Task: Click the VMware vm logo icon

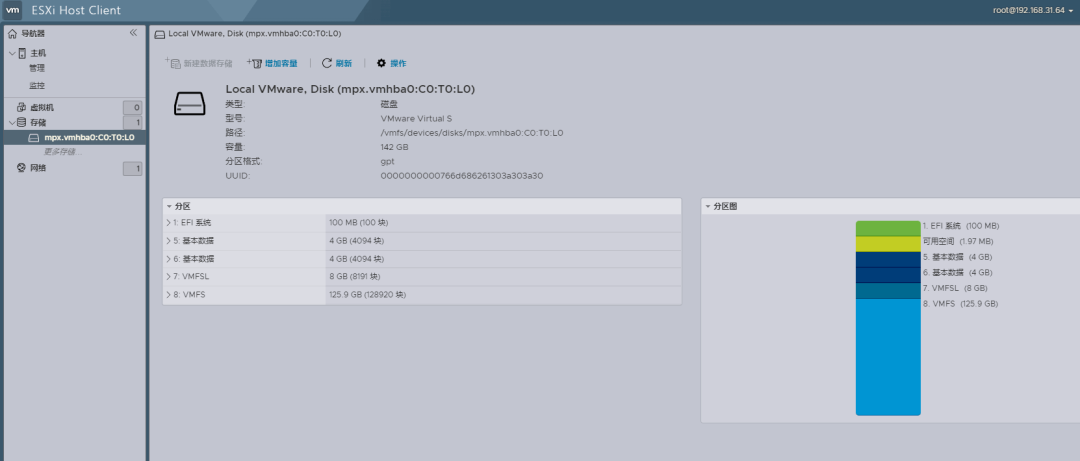Action: [x=13, y=10]
